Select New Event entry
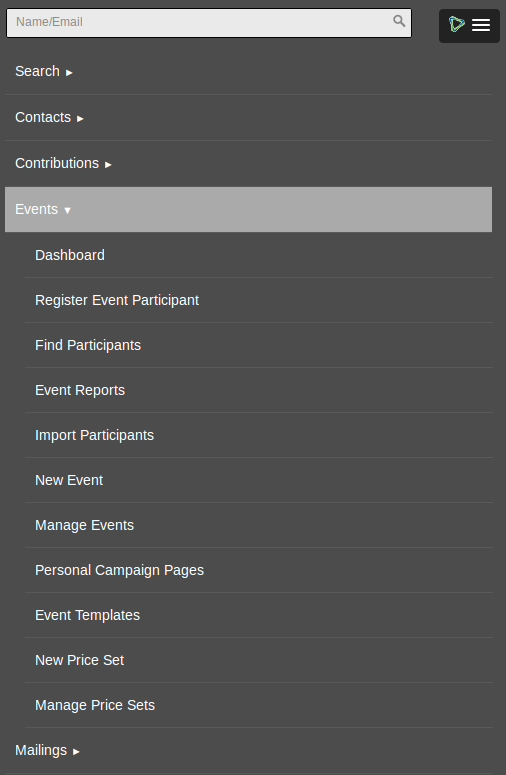The width and height of the screenshot is (506, 775). (x=258, y=480)
